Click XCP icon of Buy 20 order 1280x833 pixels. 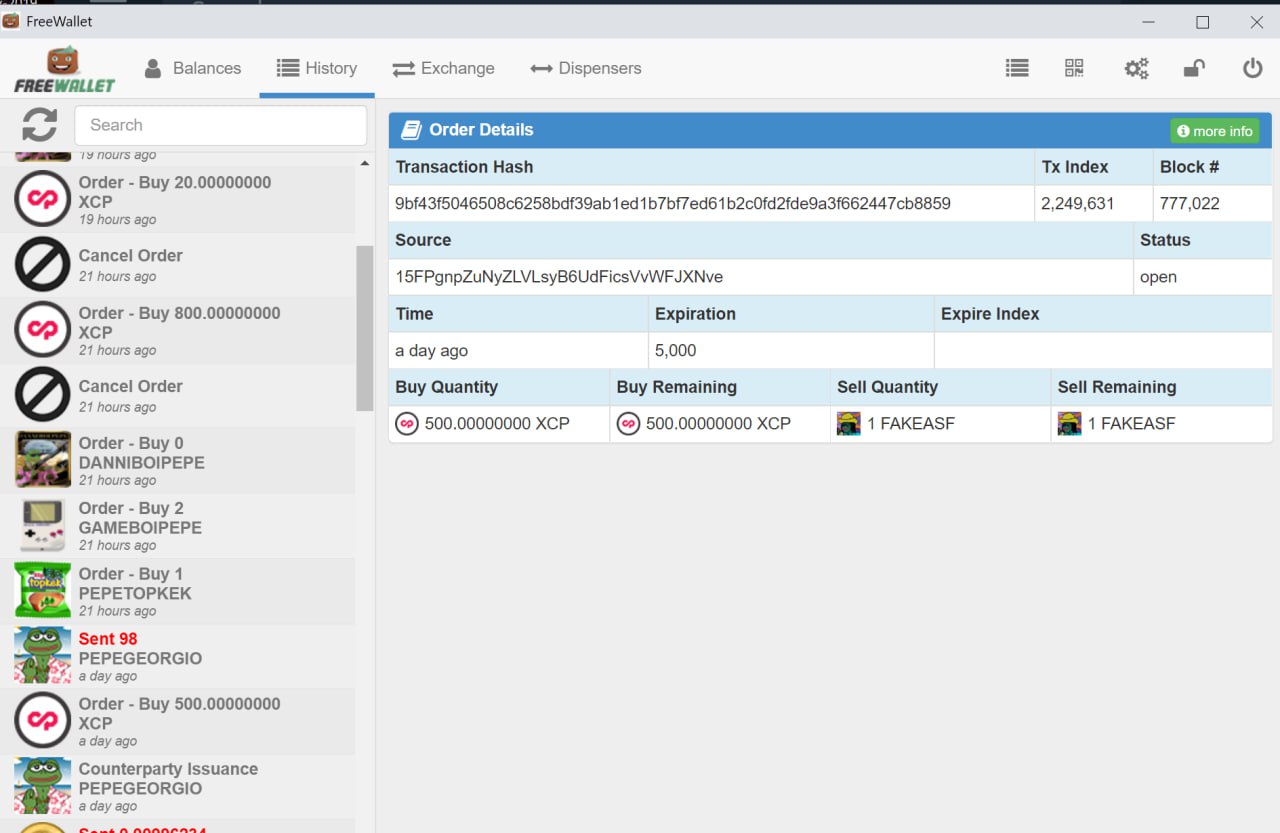coord(43,199)
